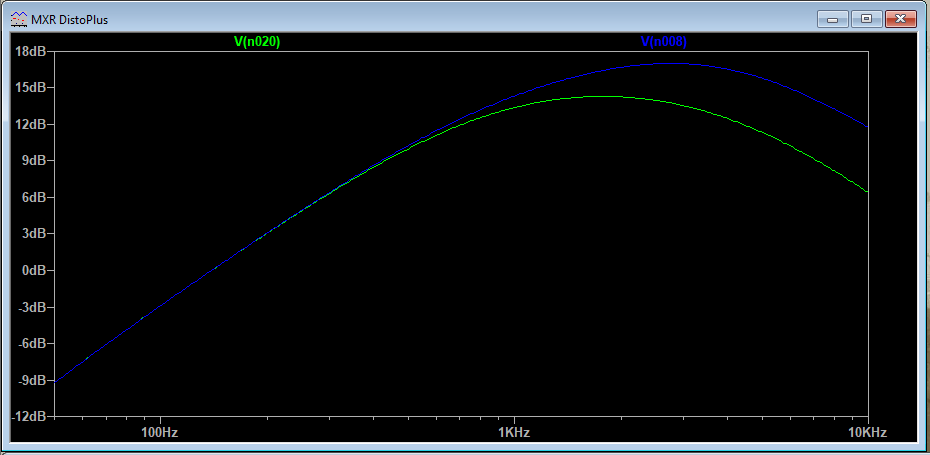Click the V(n020) green trace label
Viewport: 930px width, 455px height.
pos(257,42)
